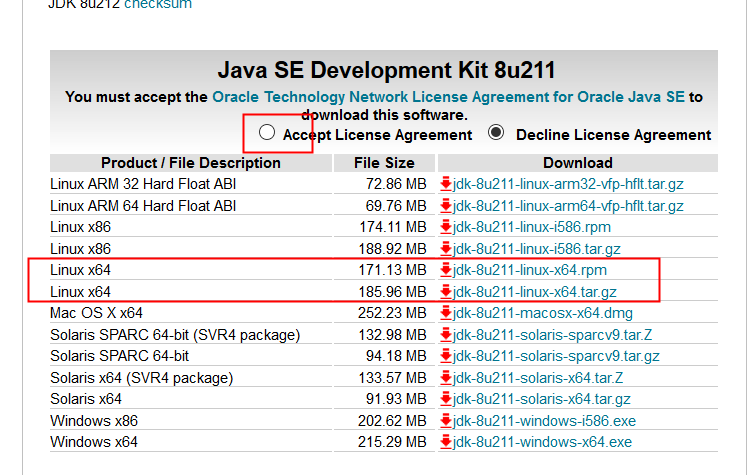Click red download arrow for linux-arm32 file
Screen dimensions: 747x475
coord(446,184)
